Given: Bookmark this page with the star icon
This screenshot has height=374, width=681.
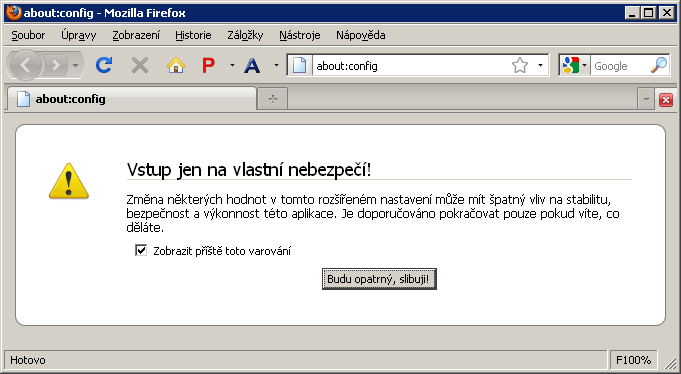Looking at the screenshot, I should 519,66.
